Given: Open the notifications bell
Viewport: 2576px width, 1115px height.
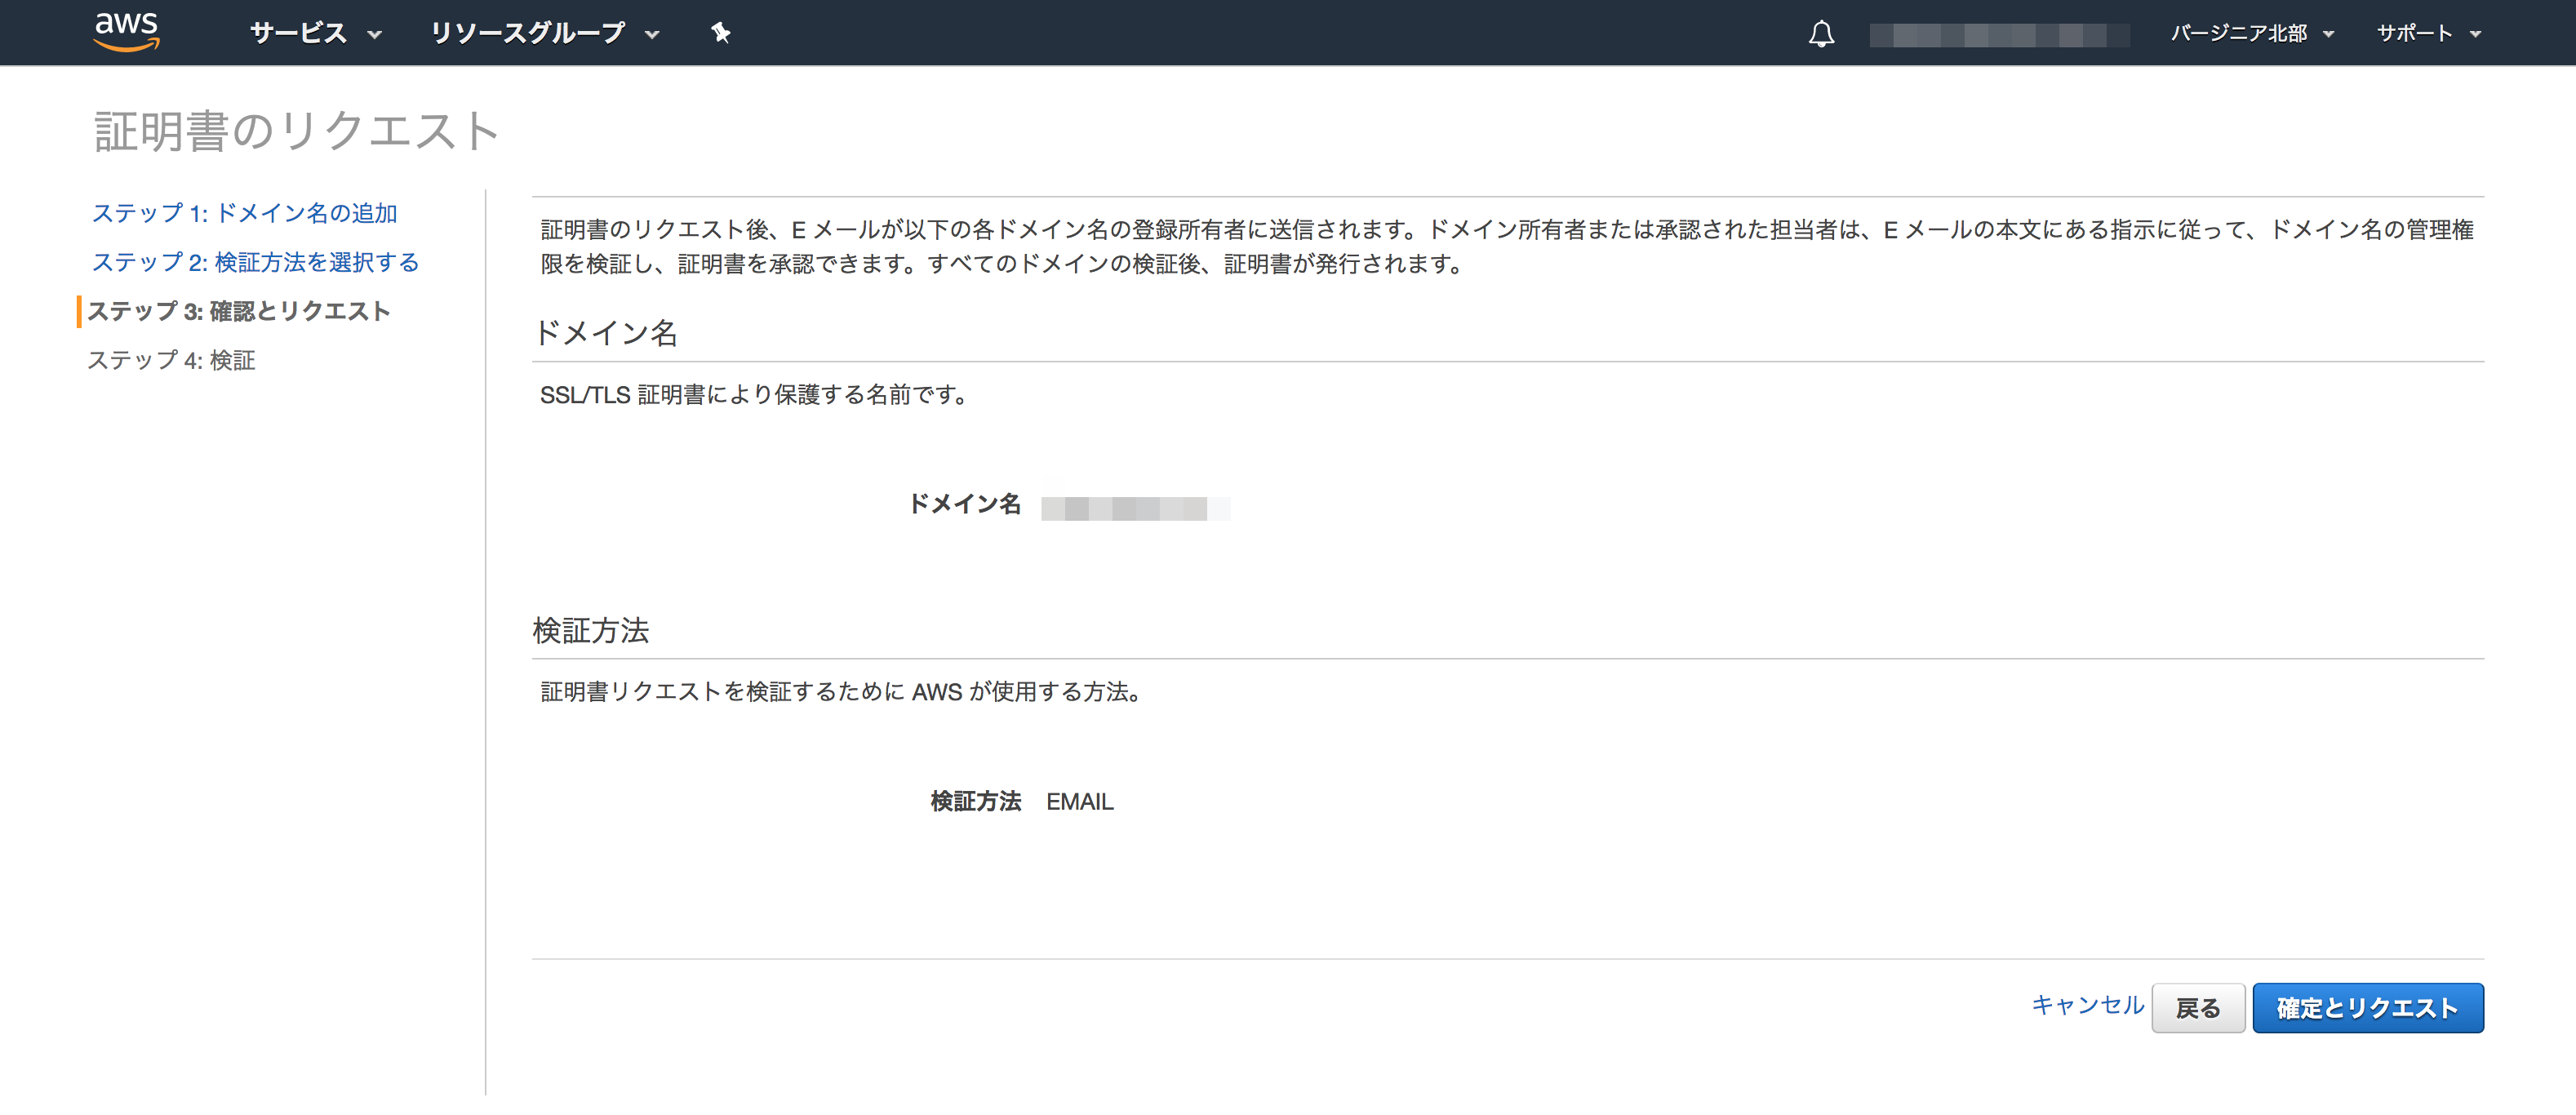Looking at the screenshot, I should pos(1821,34).
